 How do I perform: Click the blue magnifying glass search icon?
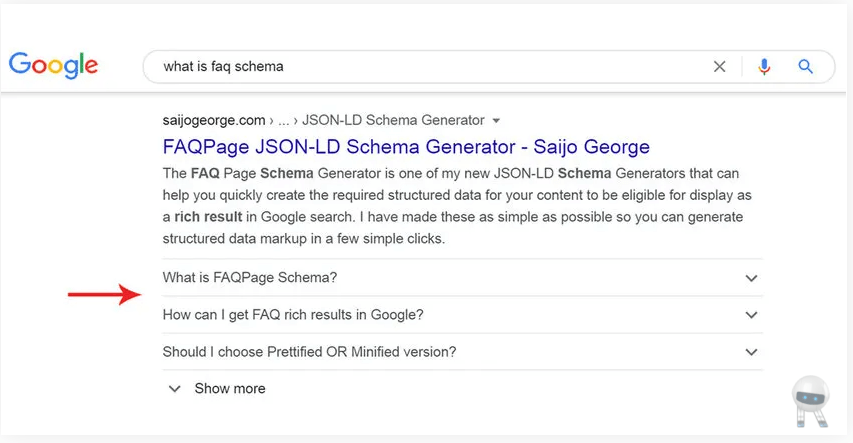tap(805, 66)
